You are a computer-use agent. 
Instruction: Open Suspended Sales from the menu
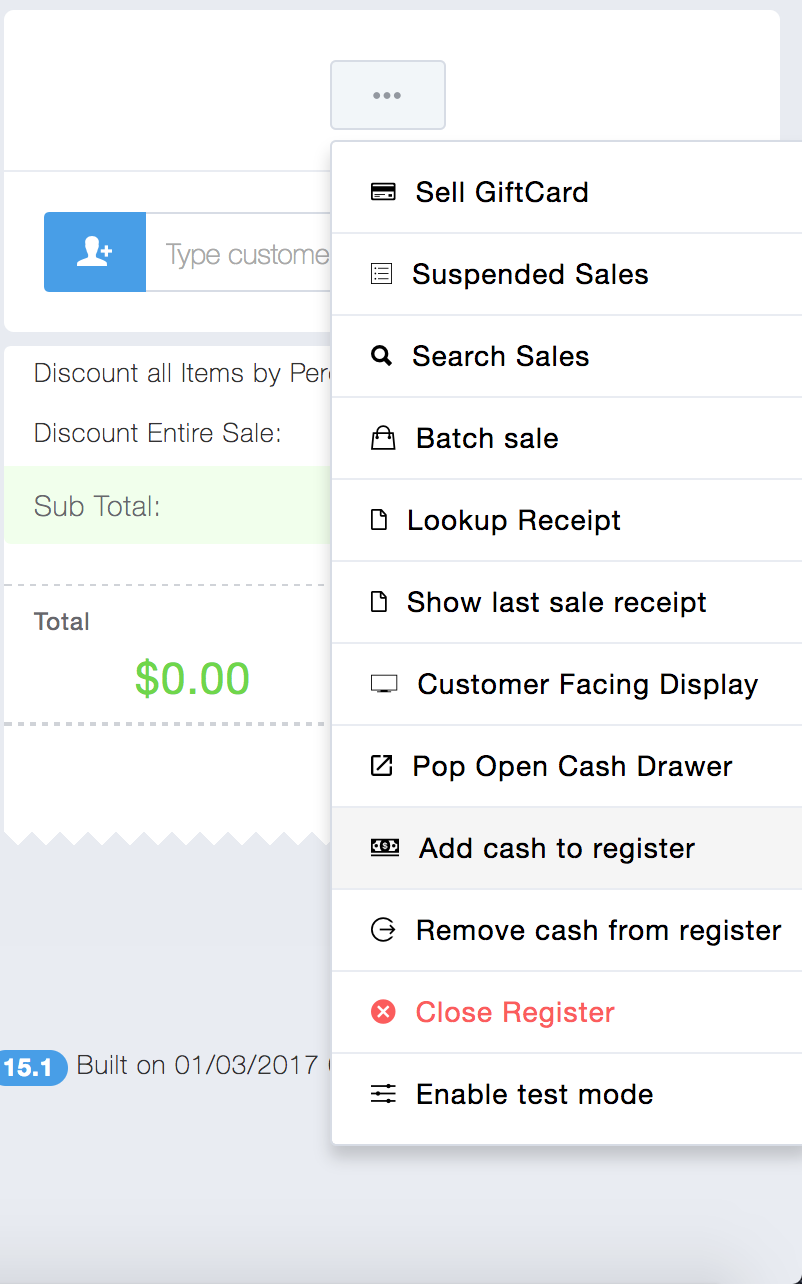[530, 274]
